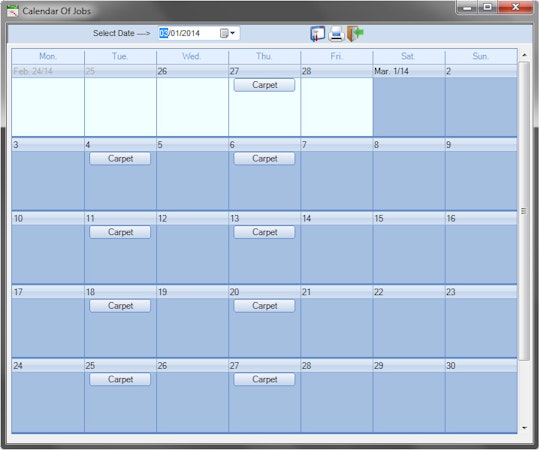Select day 22 in the calendar
This screenshot has width=539, height=450.
[409, 321]
